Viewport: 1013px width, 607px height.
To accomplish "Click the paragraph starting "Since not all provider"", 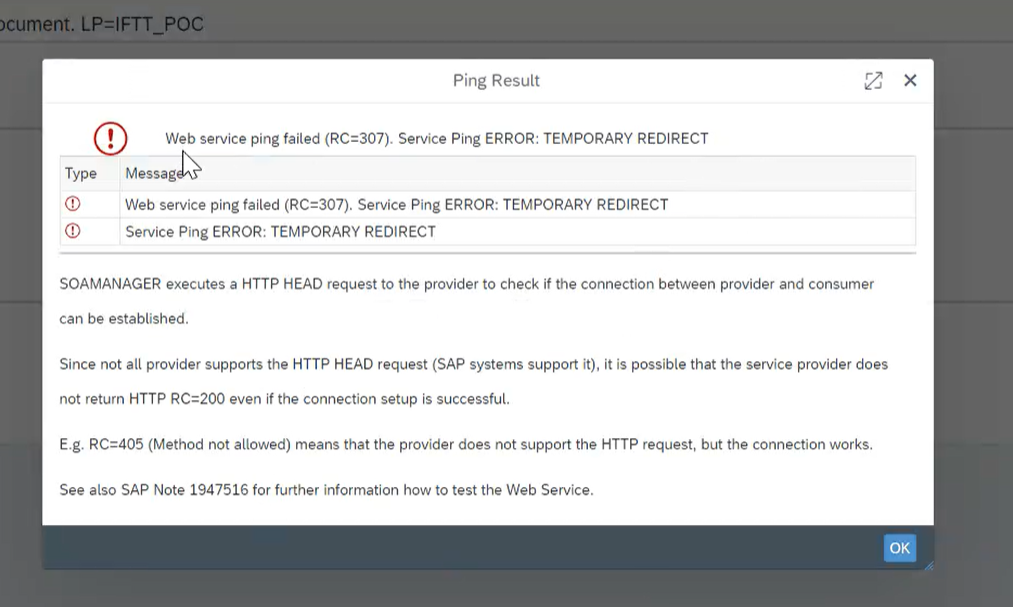I will tap(473, 364).
